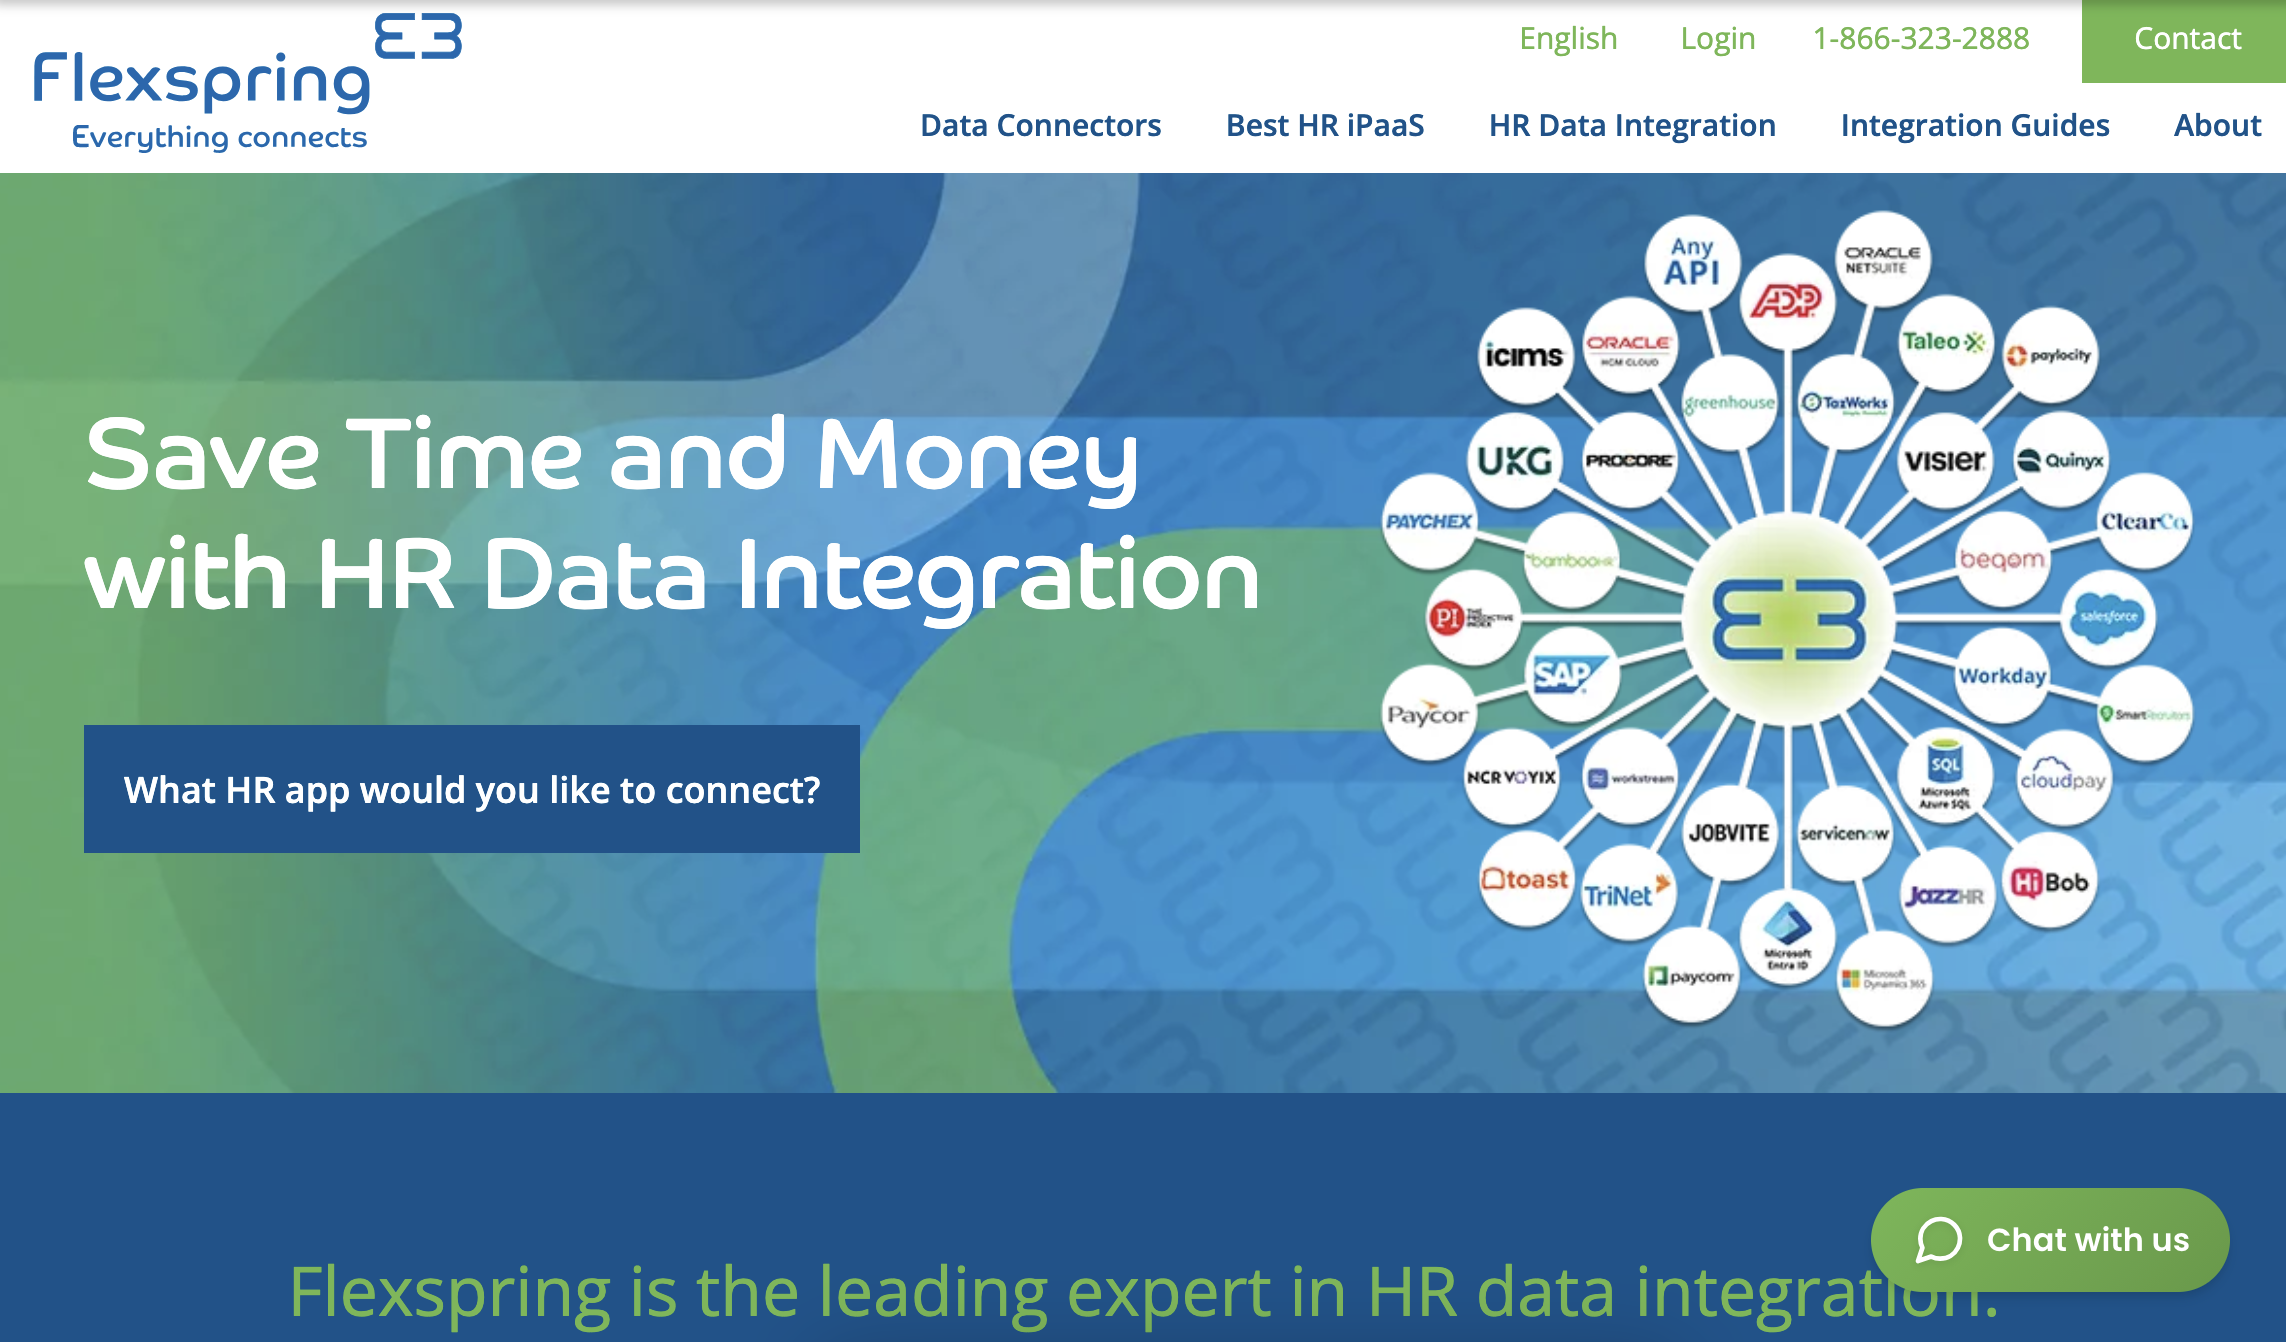Select the Salesforce cloud bubble

click(2108, 617)
